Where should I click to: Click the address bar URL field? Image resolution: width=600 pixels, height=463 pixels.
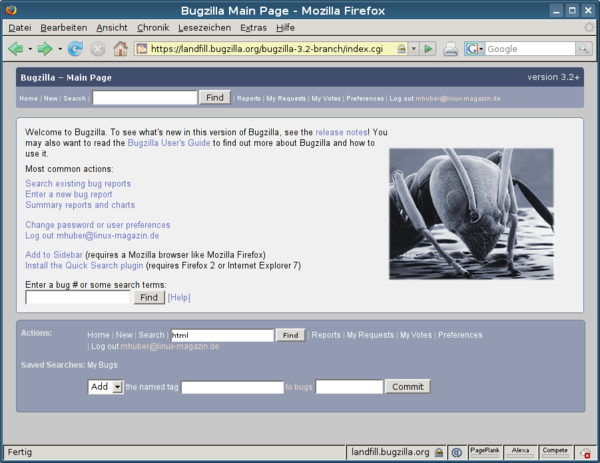[267, 49]
